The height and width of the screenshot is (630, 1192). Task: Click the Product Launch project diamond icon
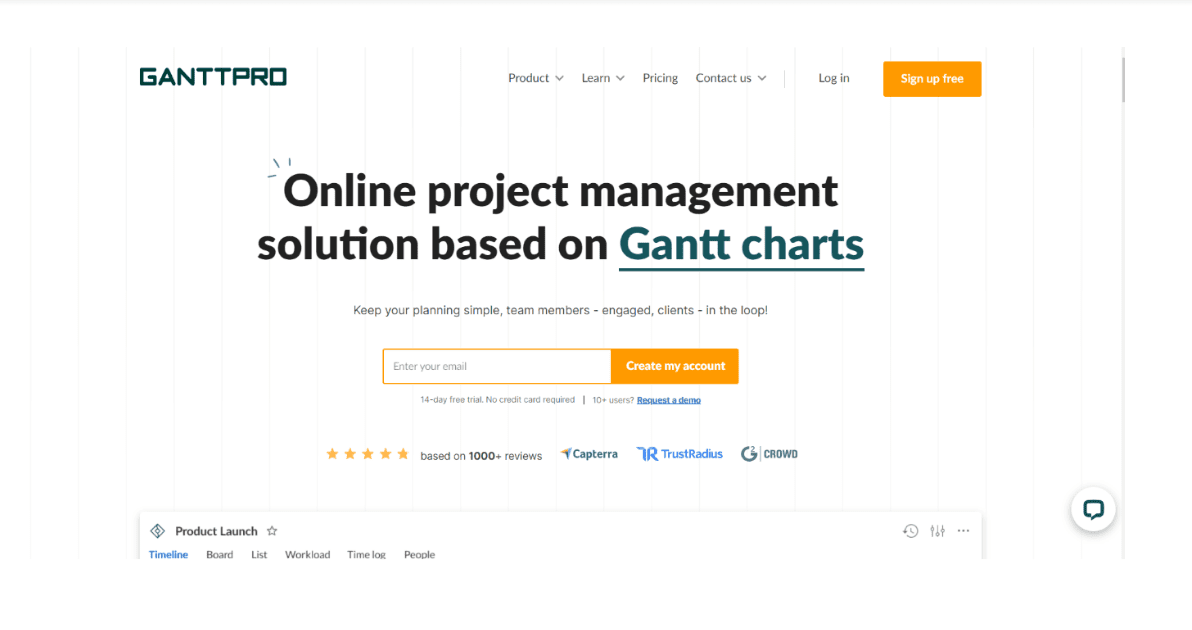(x=157, y=531)
